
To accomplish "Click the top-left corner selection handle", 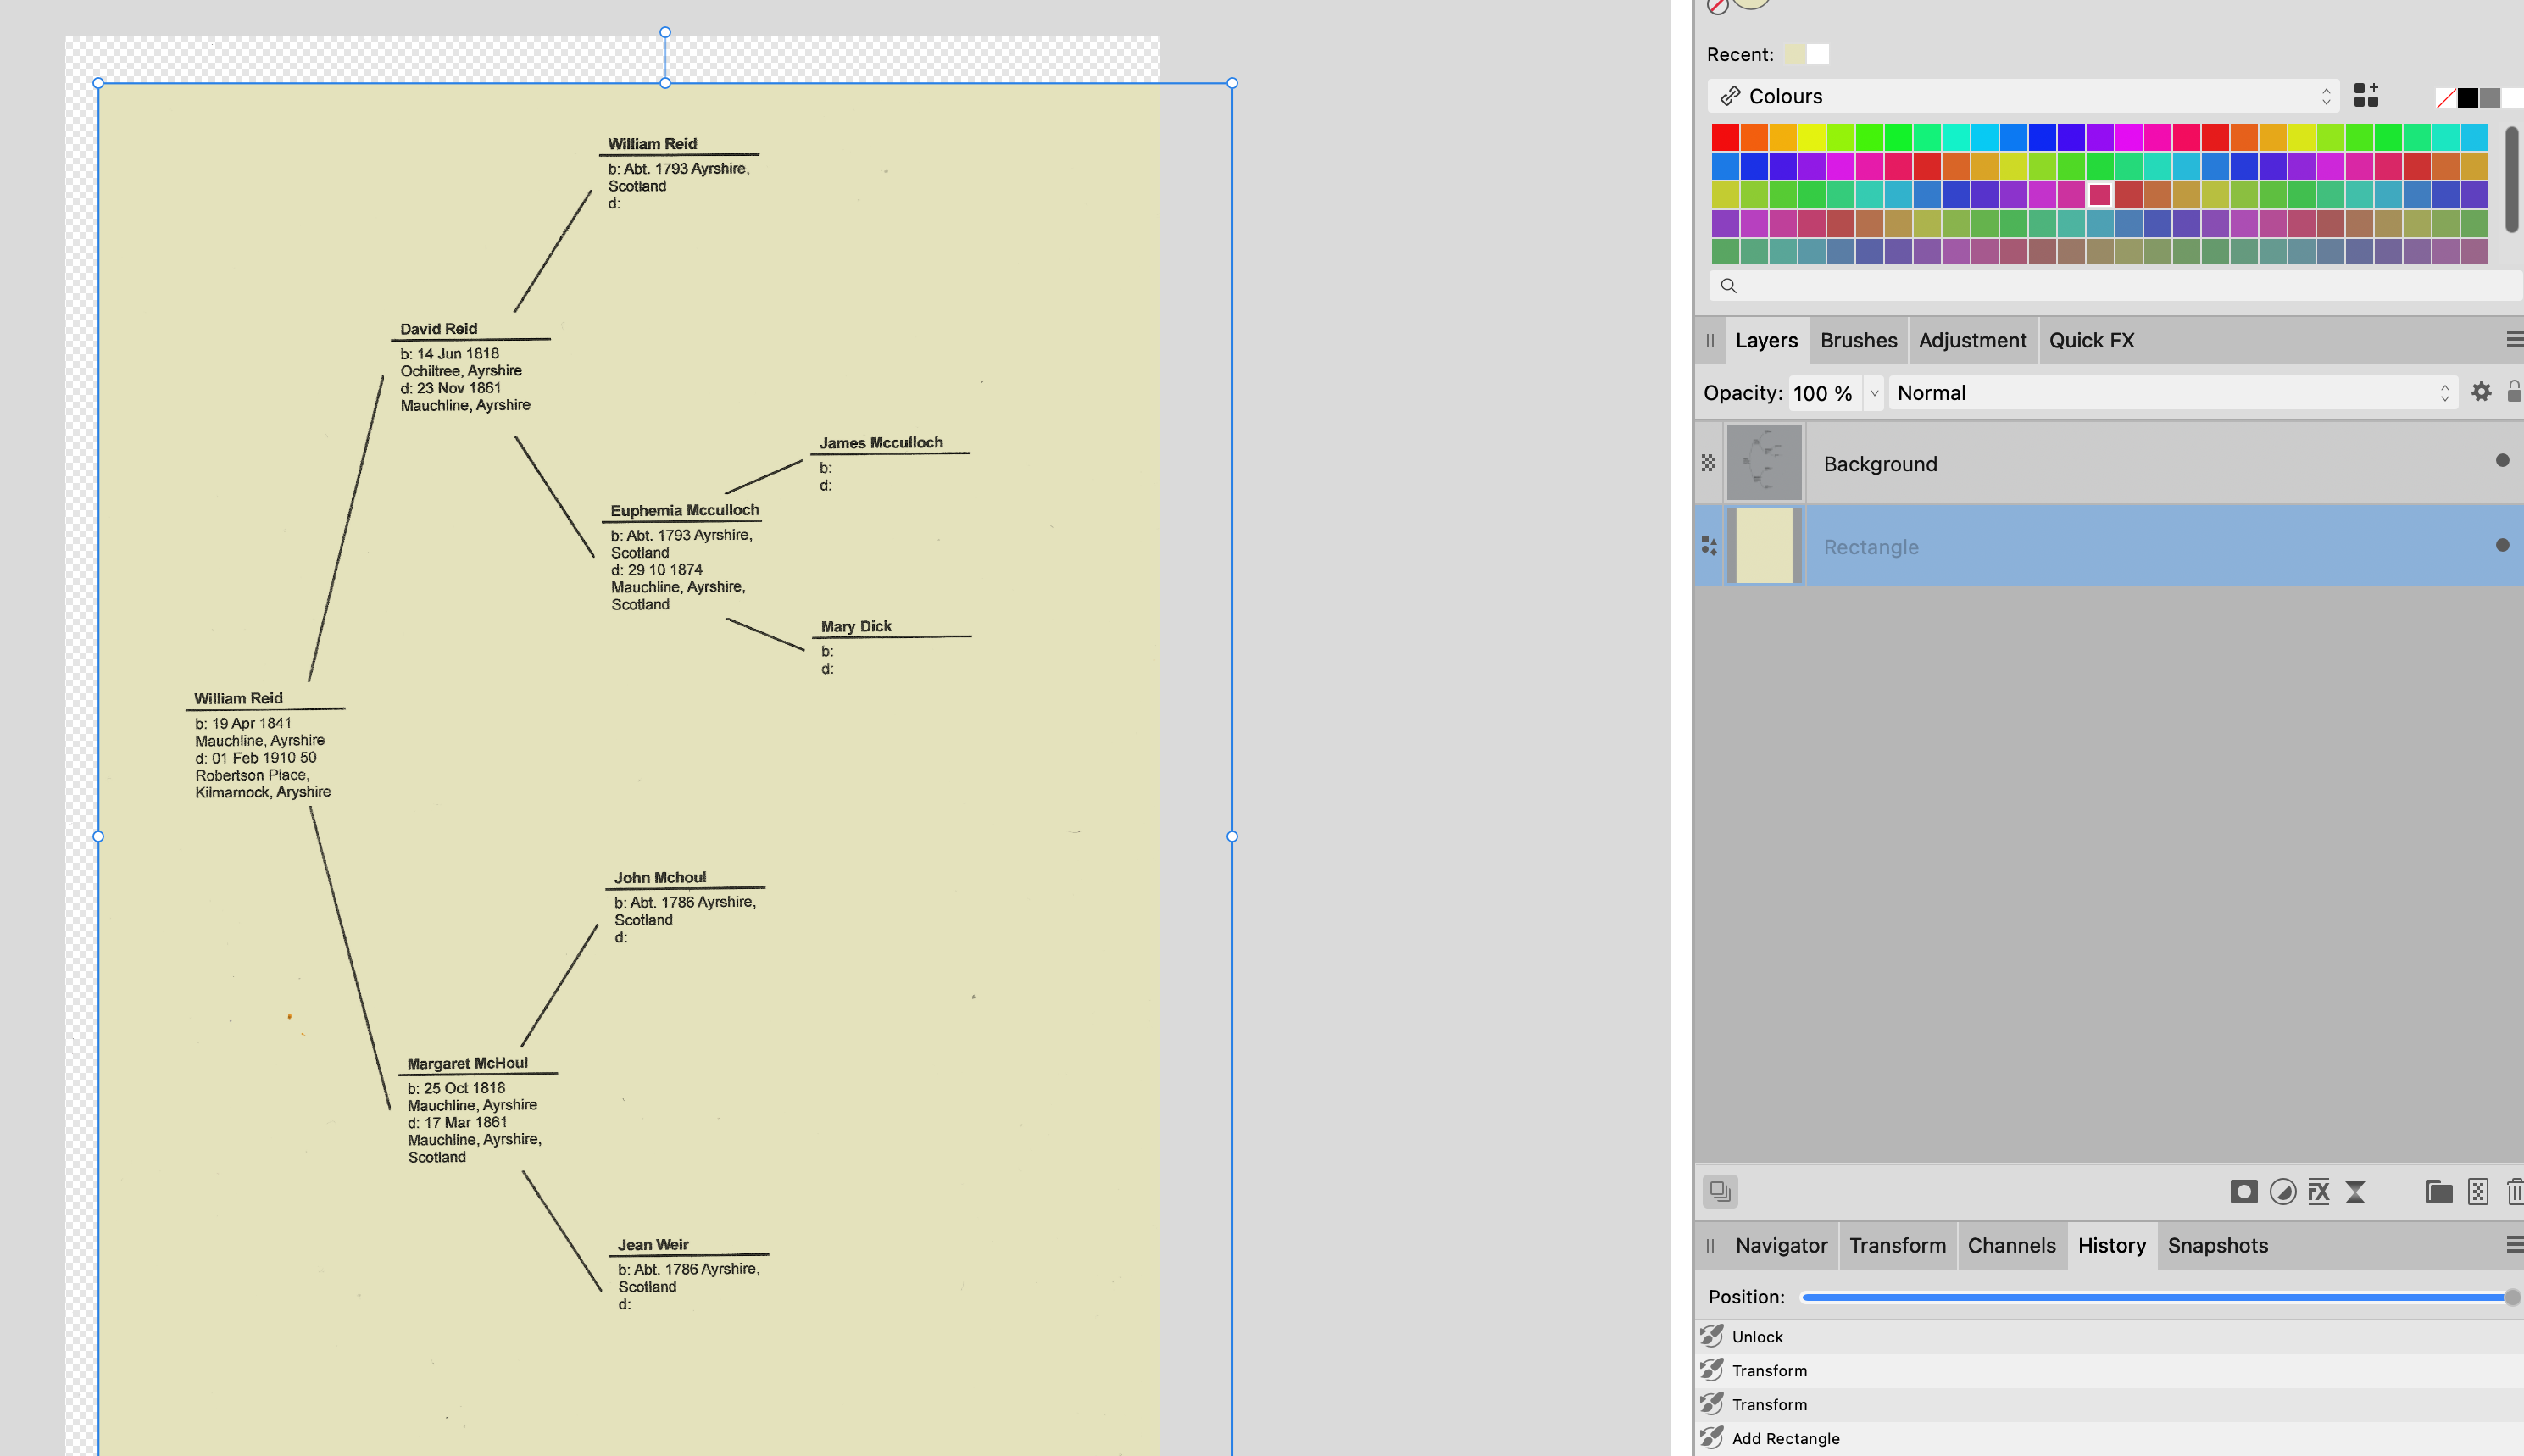I will click(x=98, y=83).
